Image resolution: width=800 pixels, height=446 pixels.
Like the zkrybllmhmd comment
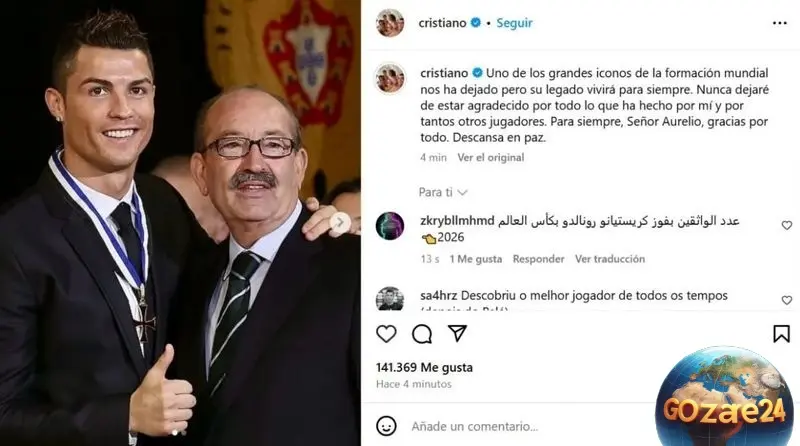tap(787, 225)
